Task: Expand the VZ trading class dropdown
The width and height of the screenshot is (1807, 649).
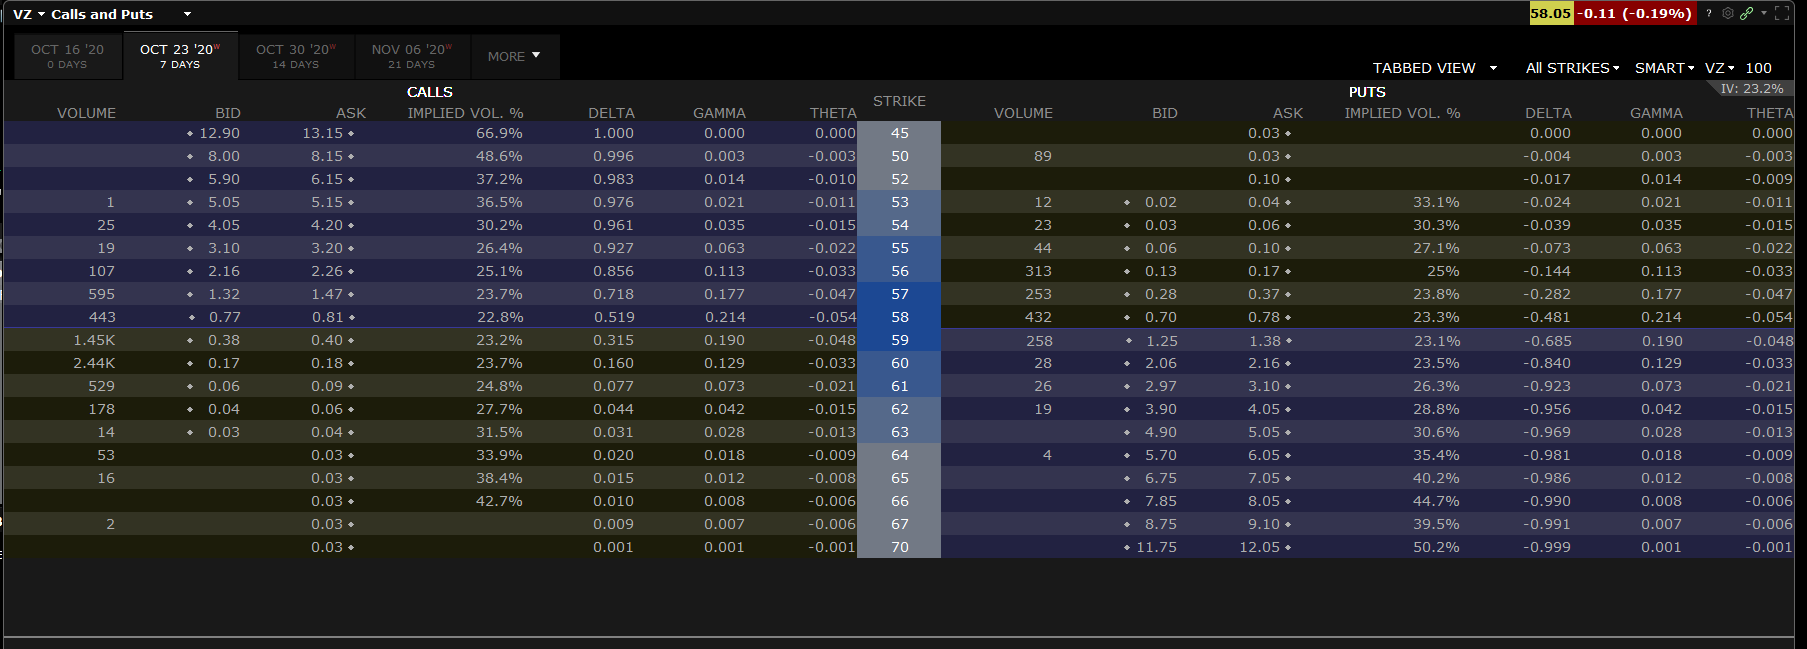Action: tap(1719, 68)
